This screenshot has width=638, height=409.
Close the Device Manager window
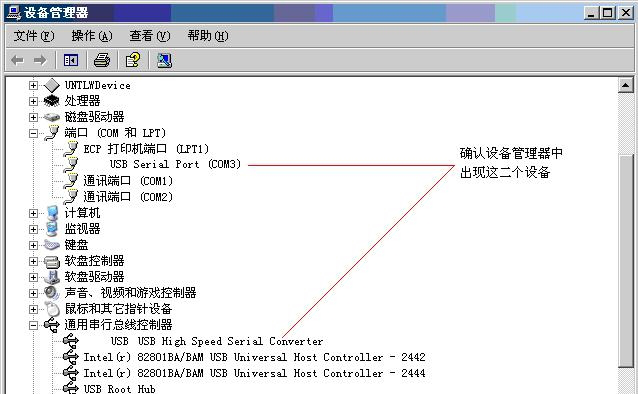[x=626, y=13]
